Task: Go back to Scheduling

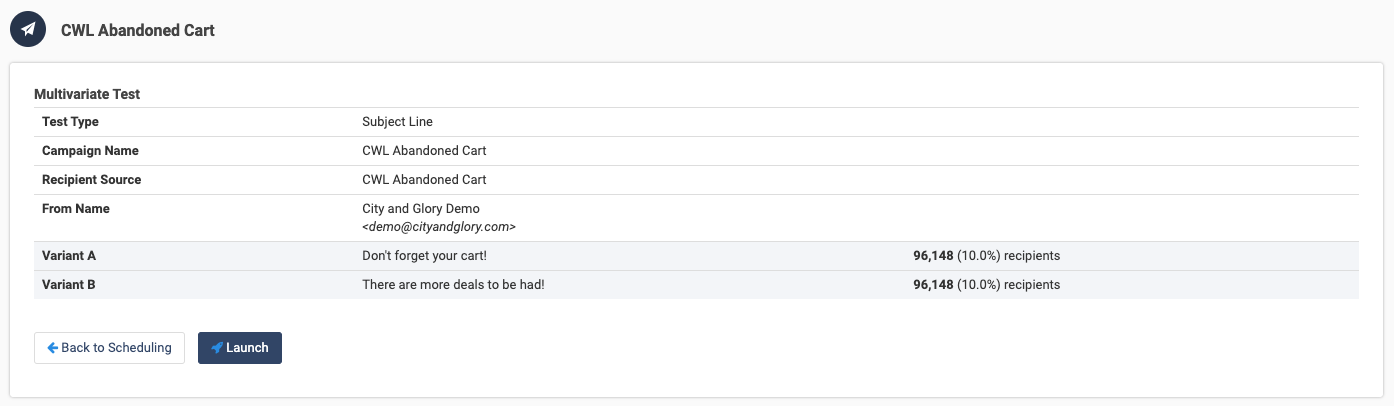Action: click(x=109, y=348)
